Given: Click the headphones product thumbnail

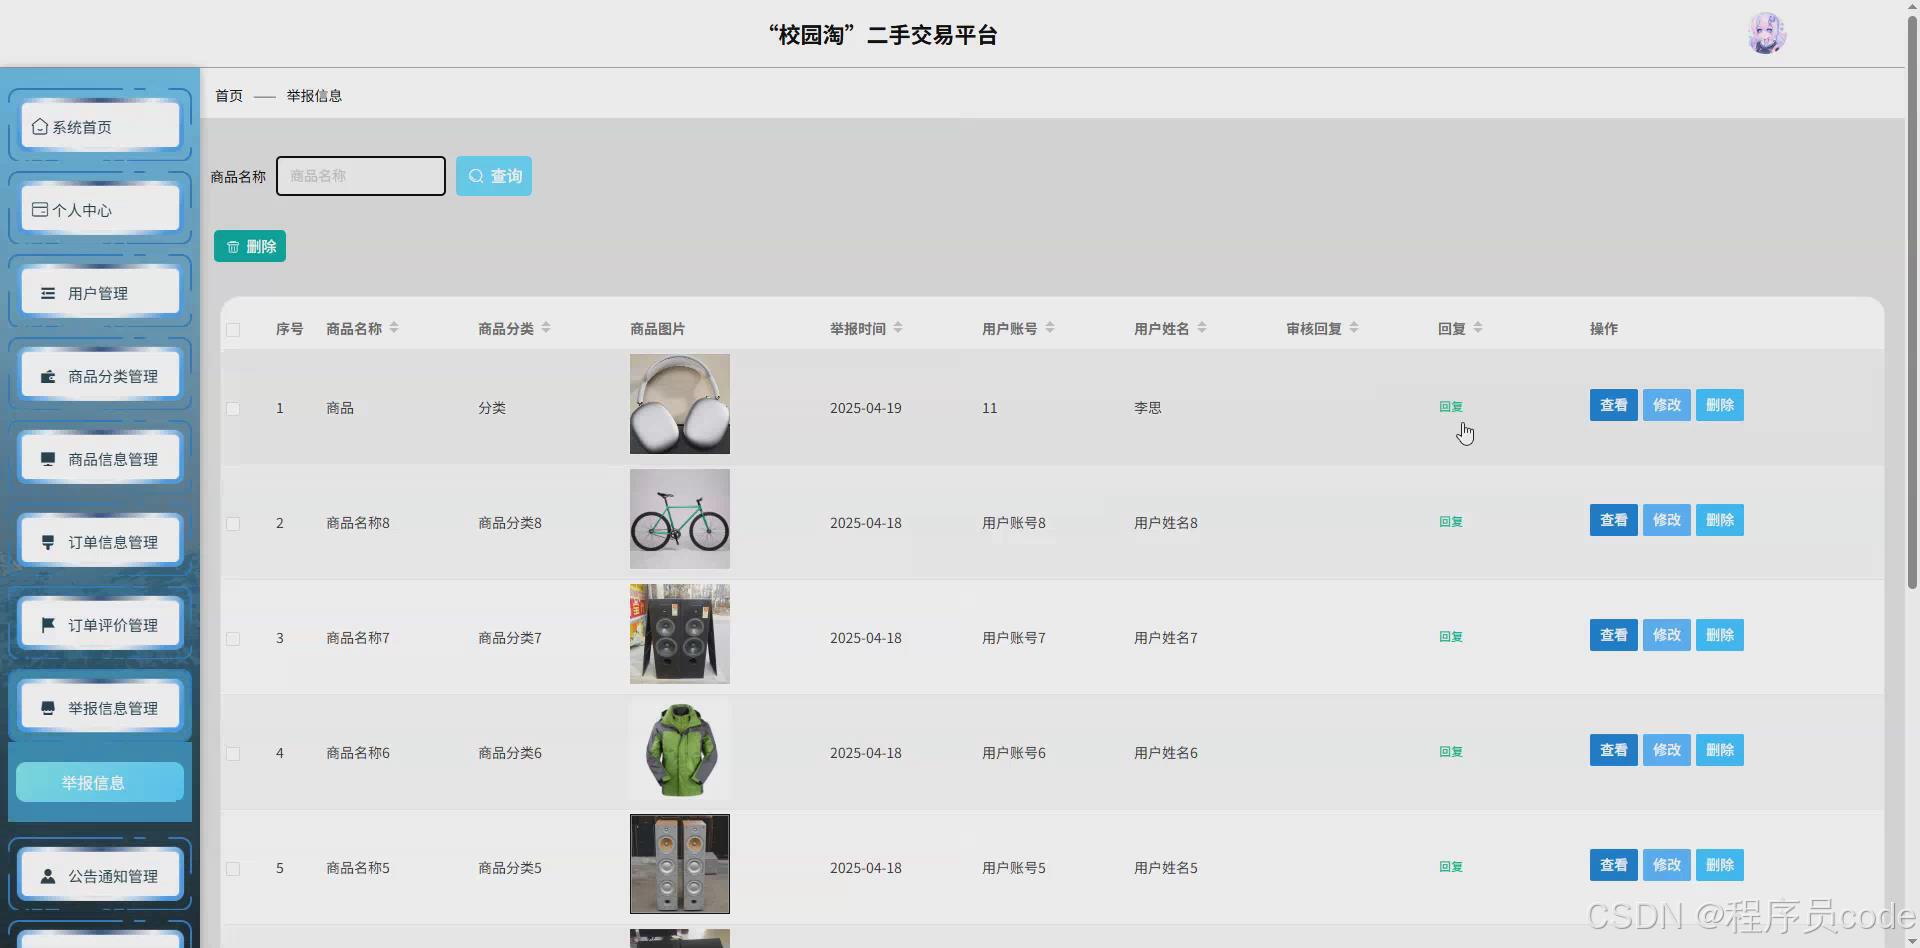Looking at the screenshot, I should (678, 403).
